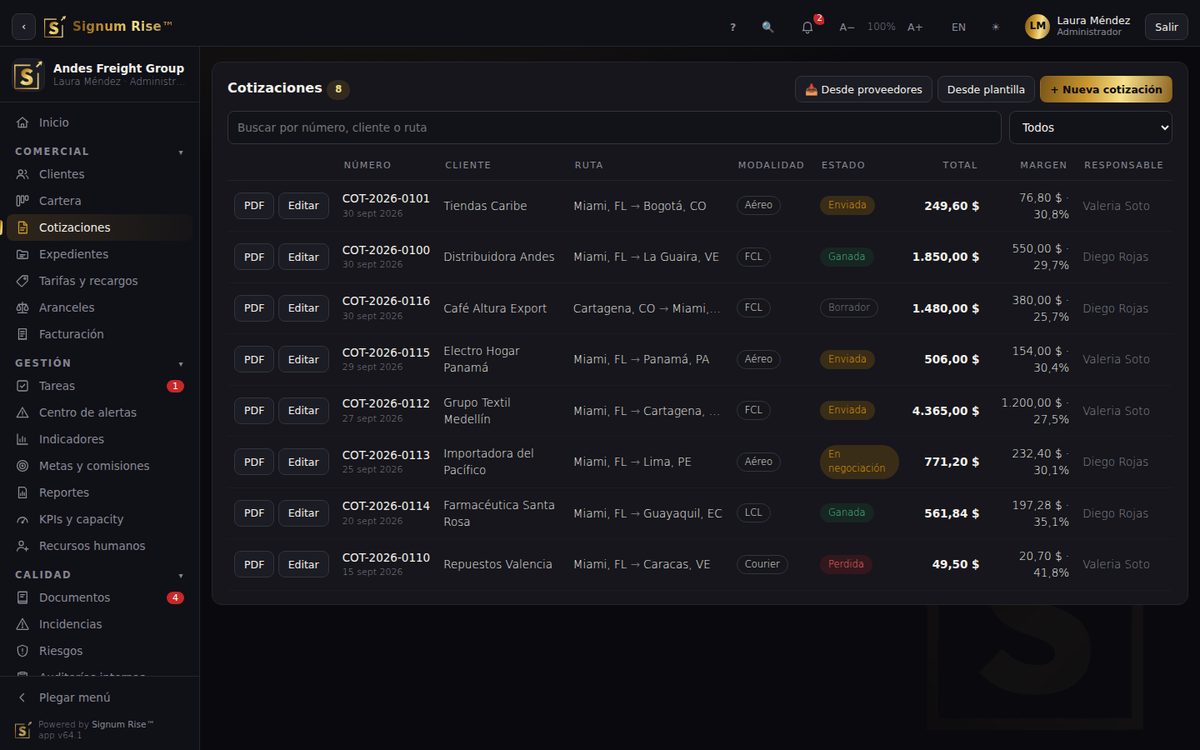Open PDF for COT-2026-0114
Image resolution: width=1200 pixels, height=750 pixels.
pyautogui.click(x=254, y=513)
